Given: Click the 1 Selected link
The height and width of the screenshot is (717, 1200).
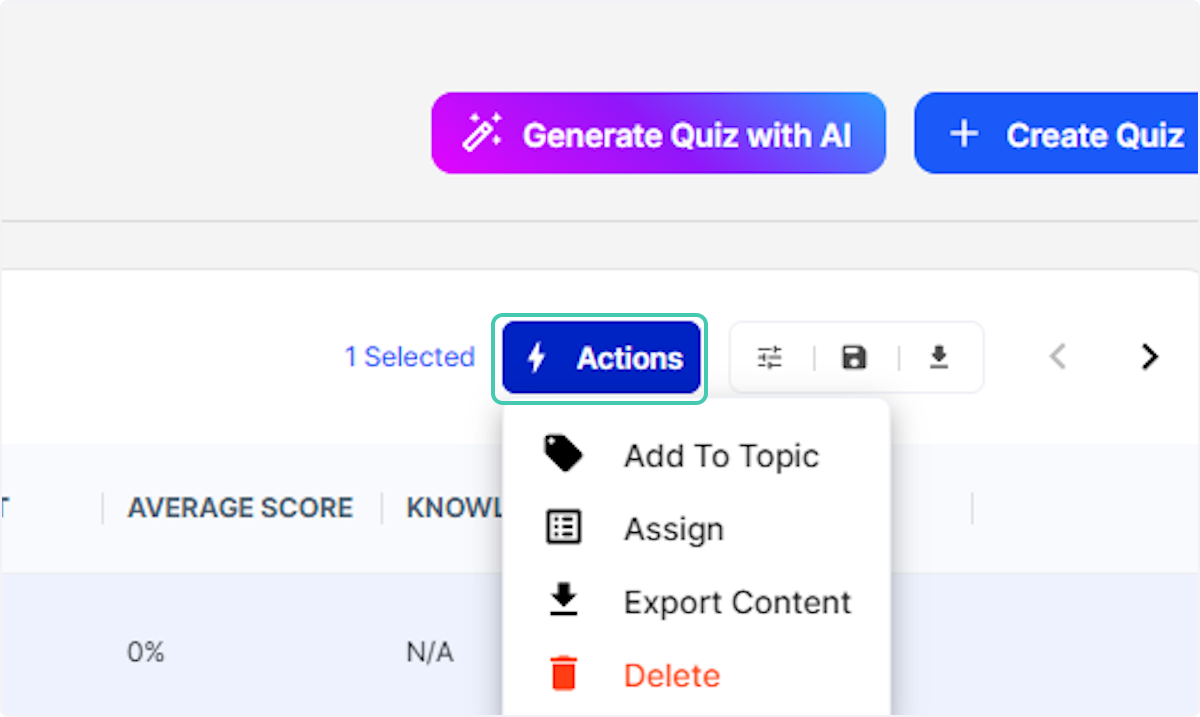Looking at the screenshot, I should [410, 357].
